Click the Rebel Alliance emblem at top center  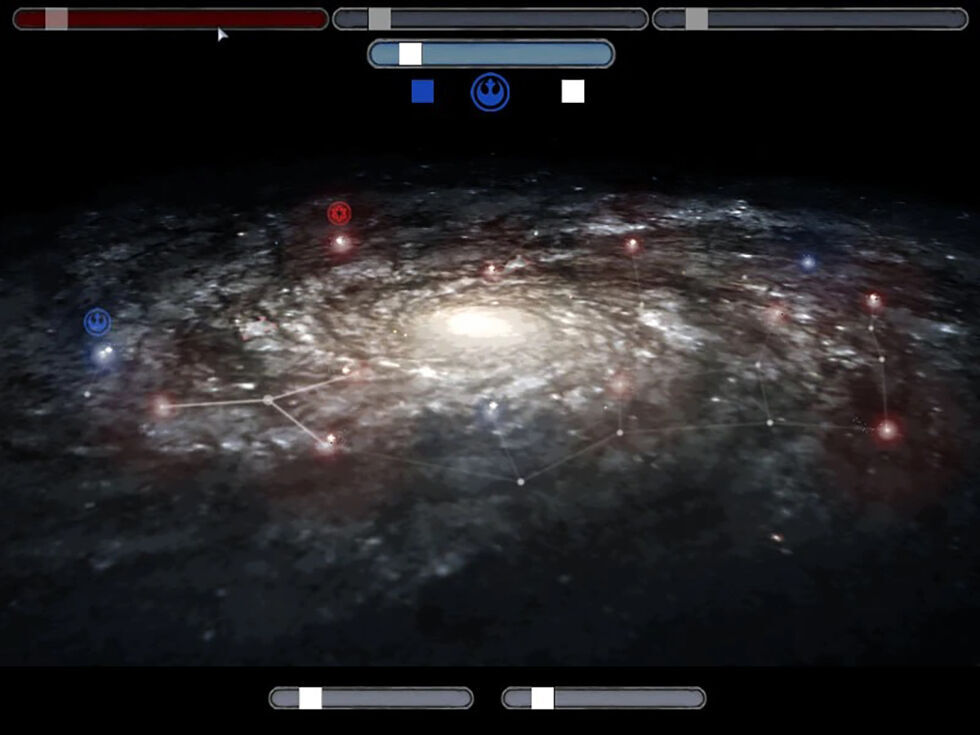490,92
